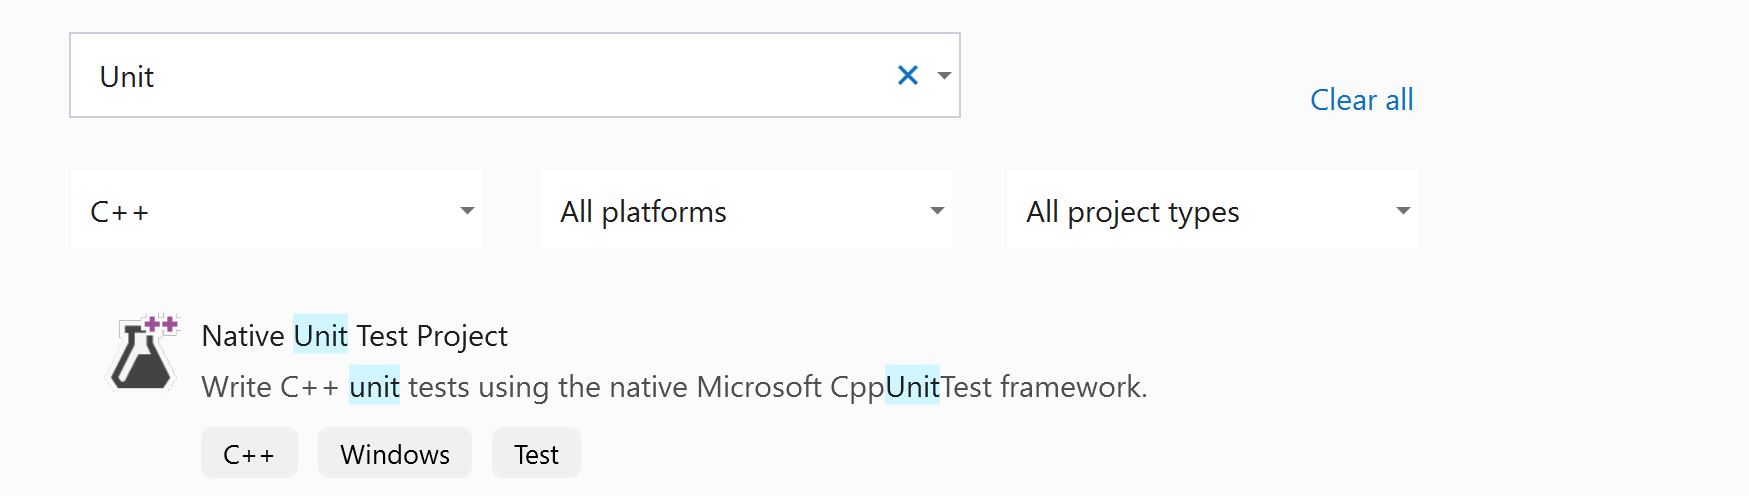
Task: Click the arrow on the All project types dropdown
Action: [x=1403, y=210]
